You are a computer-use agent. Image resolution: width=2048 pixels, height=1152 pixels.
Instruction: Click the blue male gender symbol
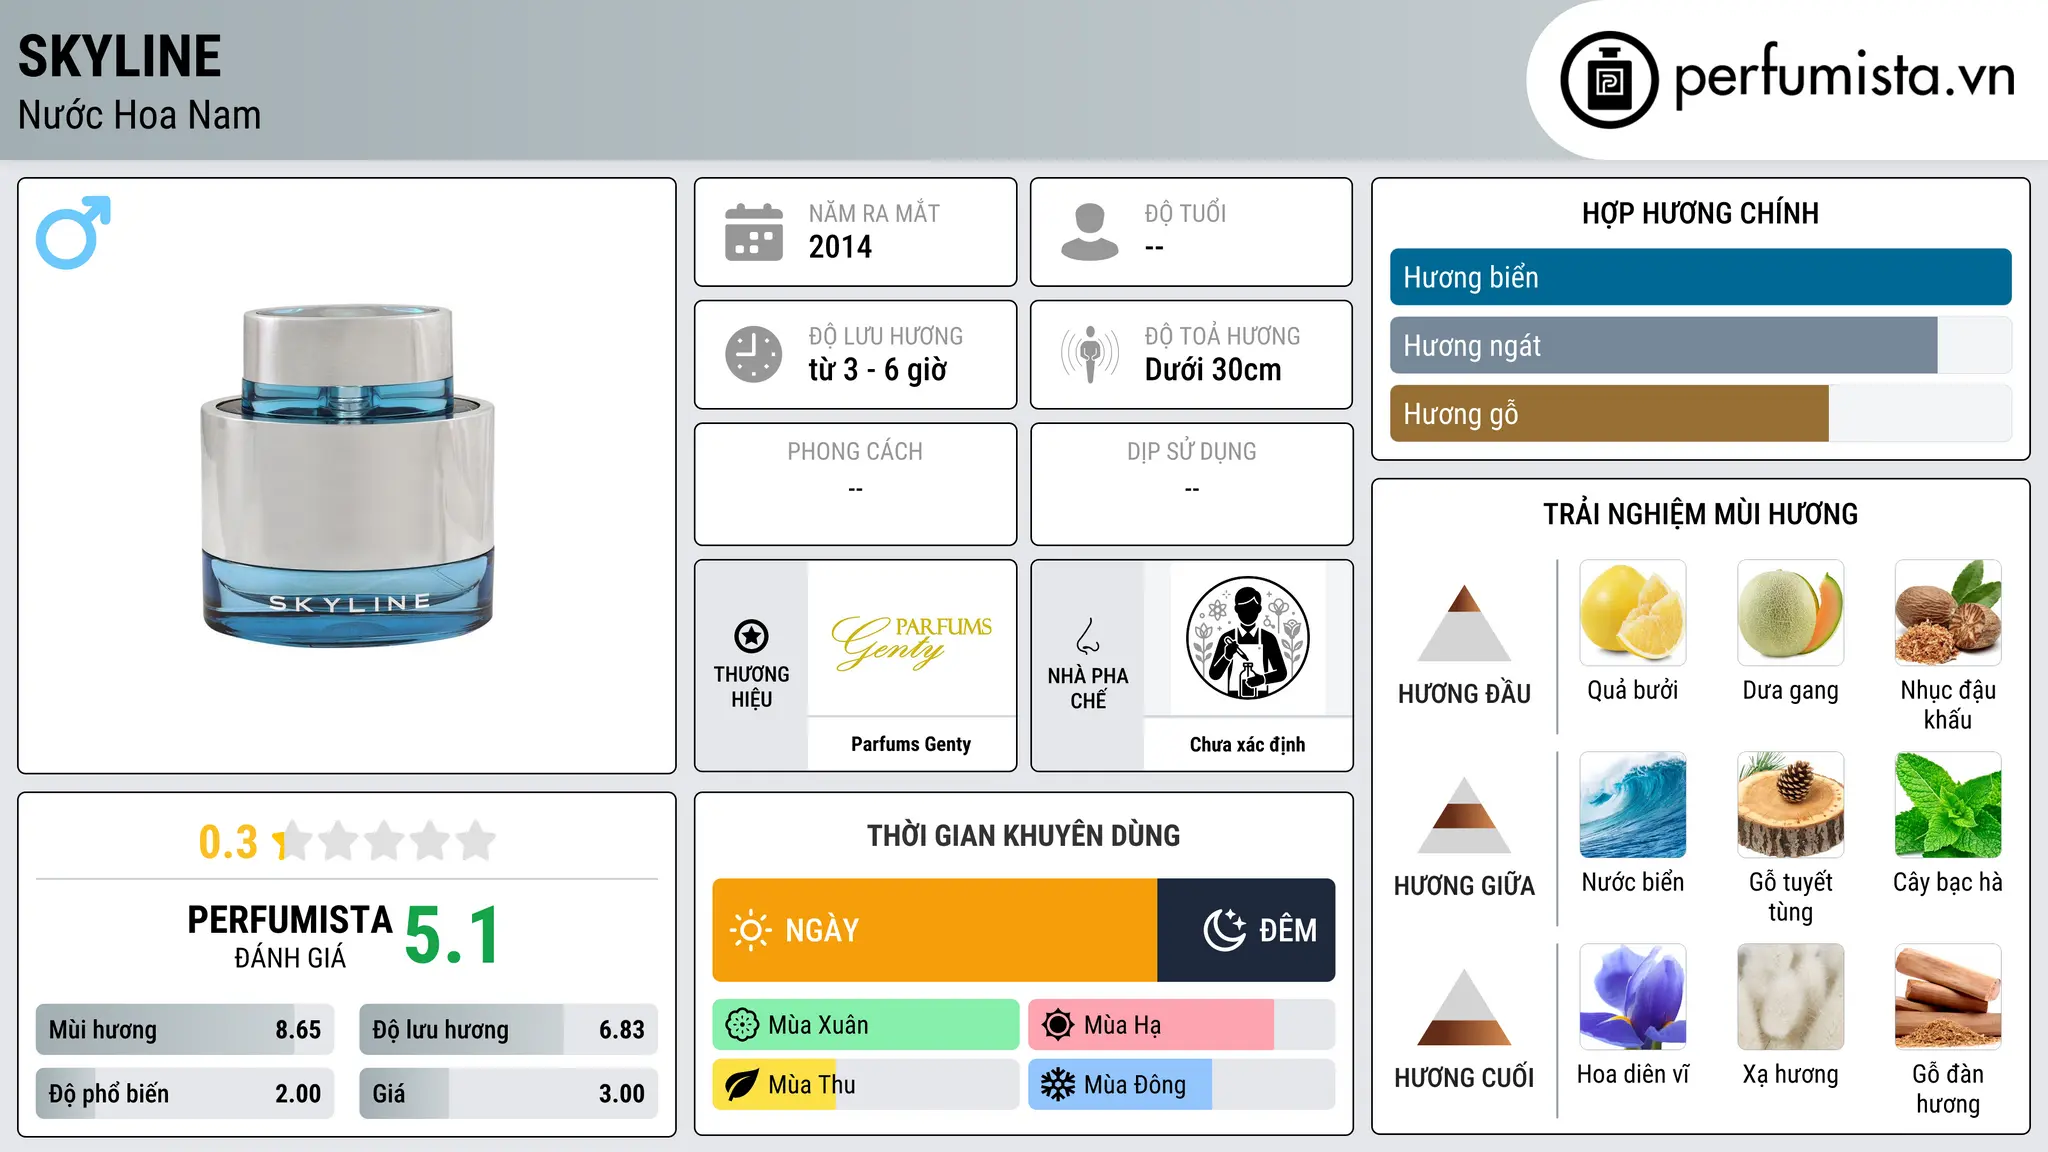tap(73, 232)
